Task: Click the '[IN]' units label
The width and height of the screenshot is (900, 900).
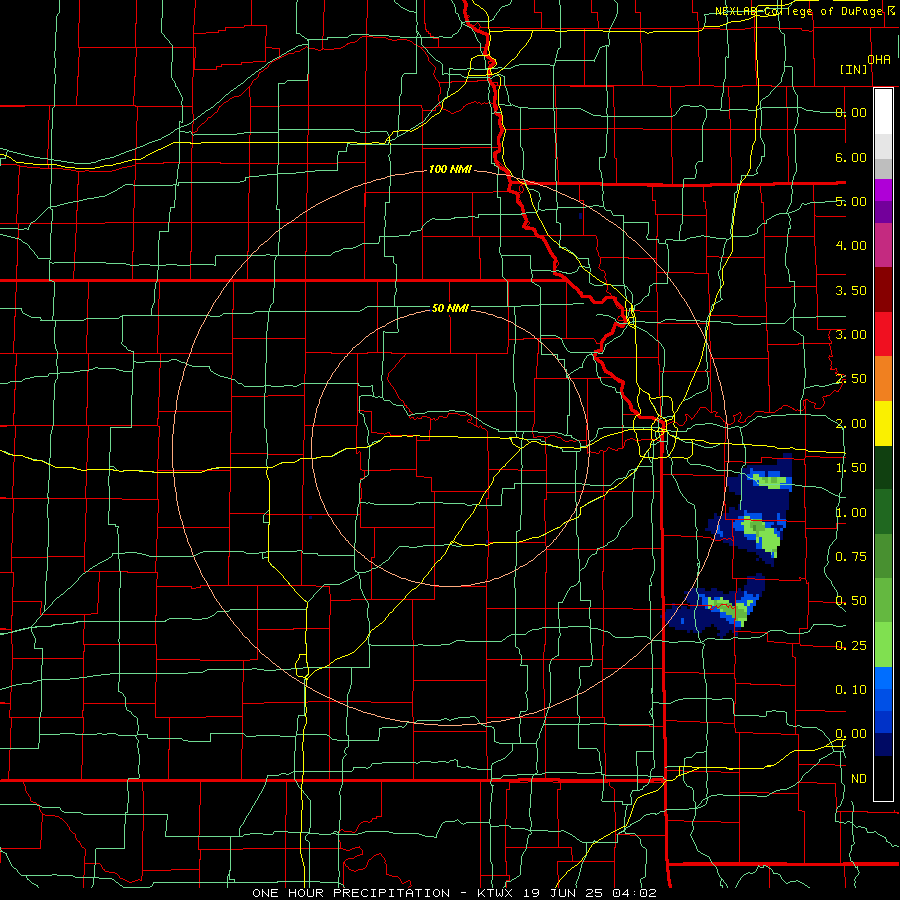Action: coord(854,69)
